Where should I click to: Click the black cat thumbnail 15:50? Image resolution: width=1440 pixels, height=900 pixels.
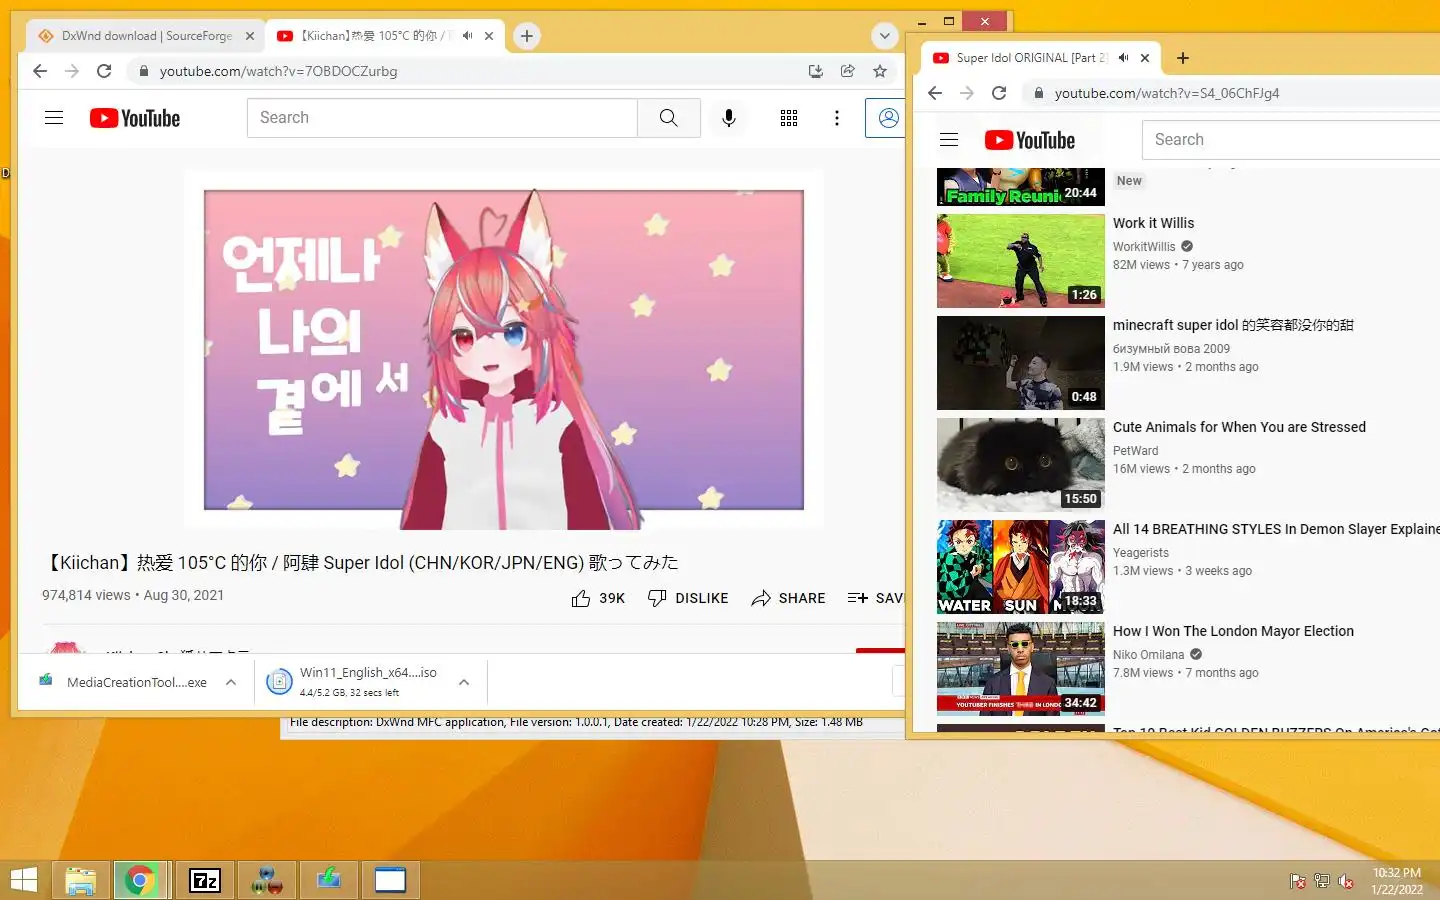coord(1021,465)
